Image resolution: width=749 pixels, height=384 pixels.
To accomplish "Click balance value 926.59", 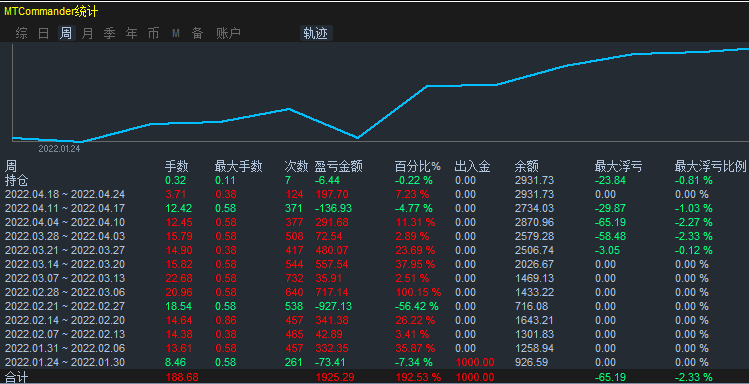I will (x=532, y=362).
